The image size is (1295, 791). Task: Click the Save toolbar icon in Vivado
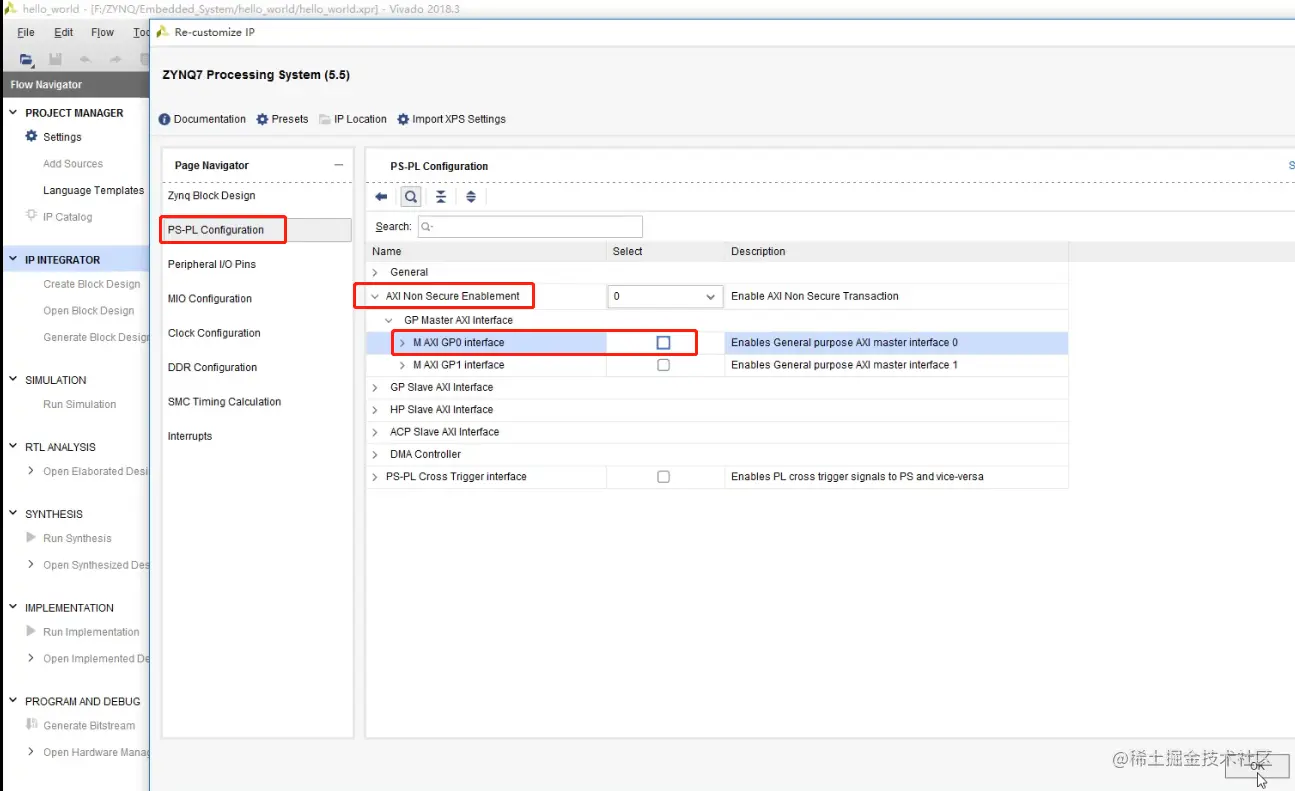tap(55, 60)
